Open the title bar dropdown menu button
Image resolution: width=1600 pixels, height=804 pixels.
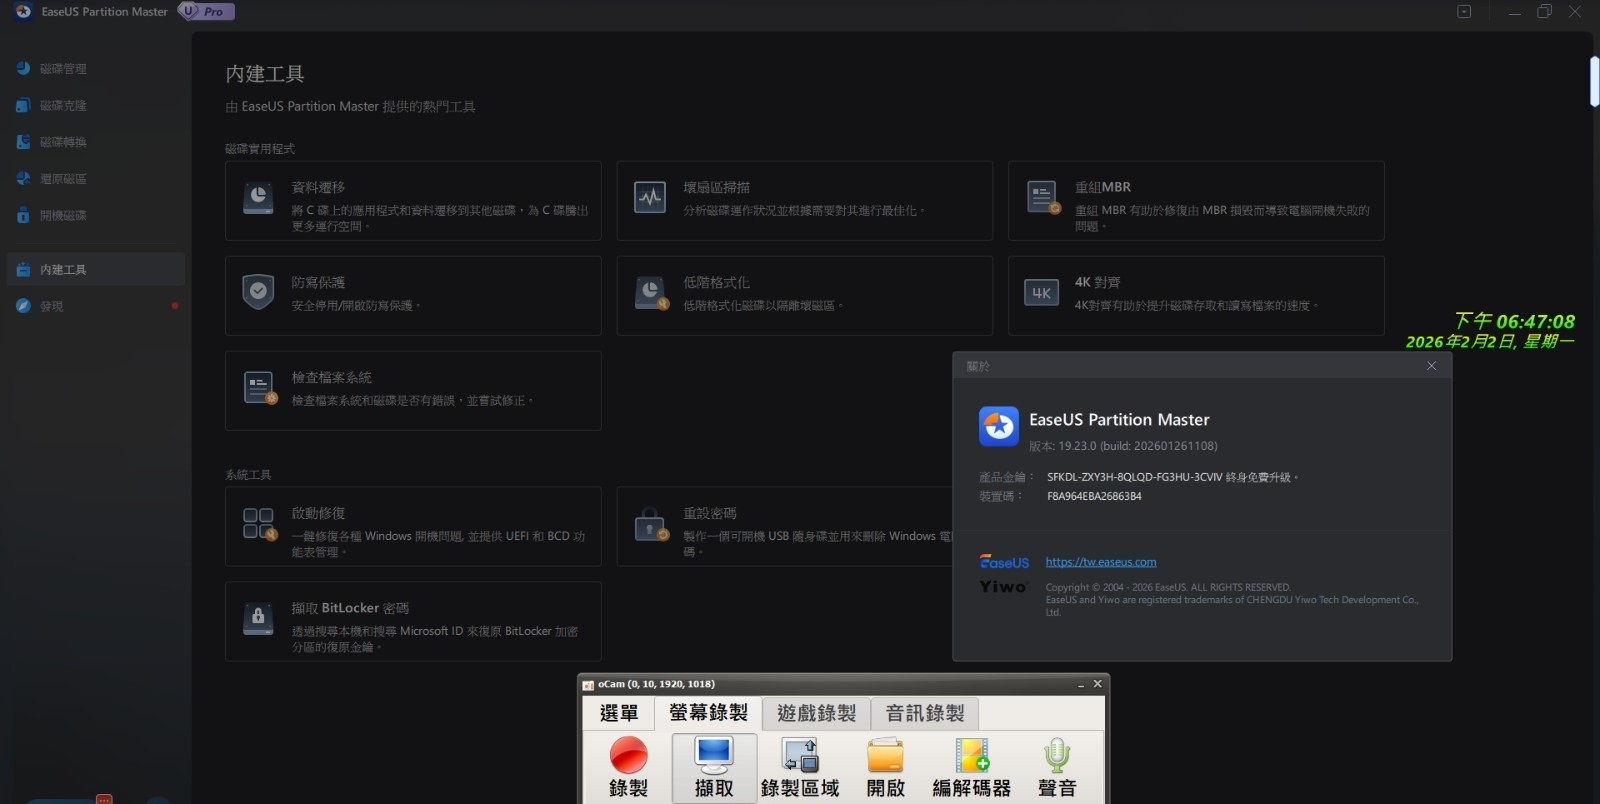1464,12
